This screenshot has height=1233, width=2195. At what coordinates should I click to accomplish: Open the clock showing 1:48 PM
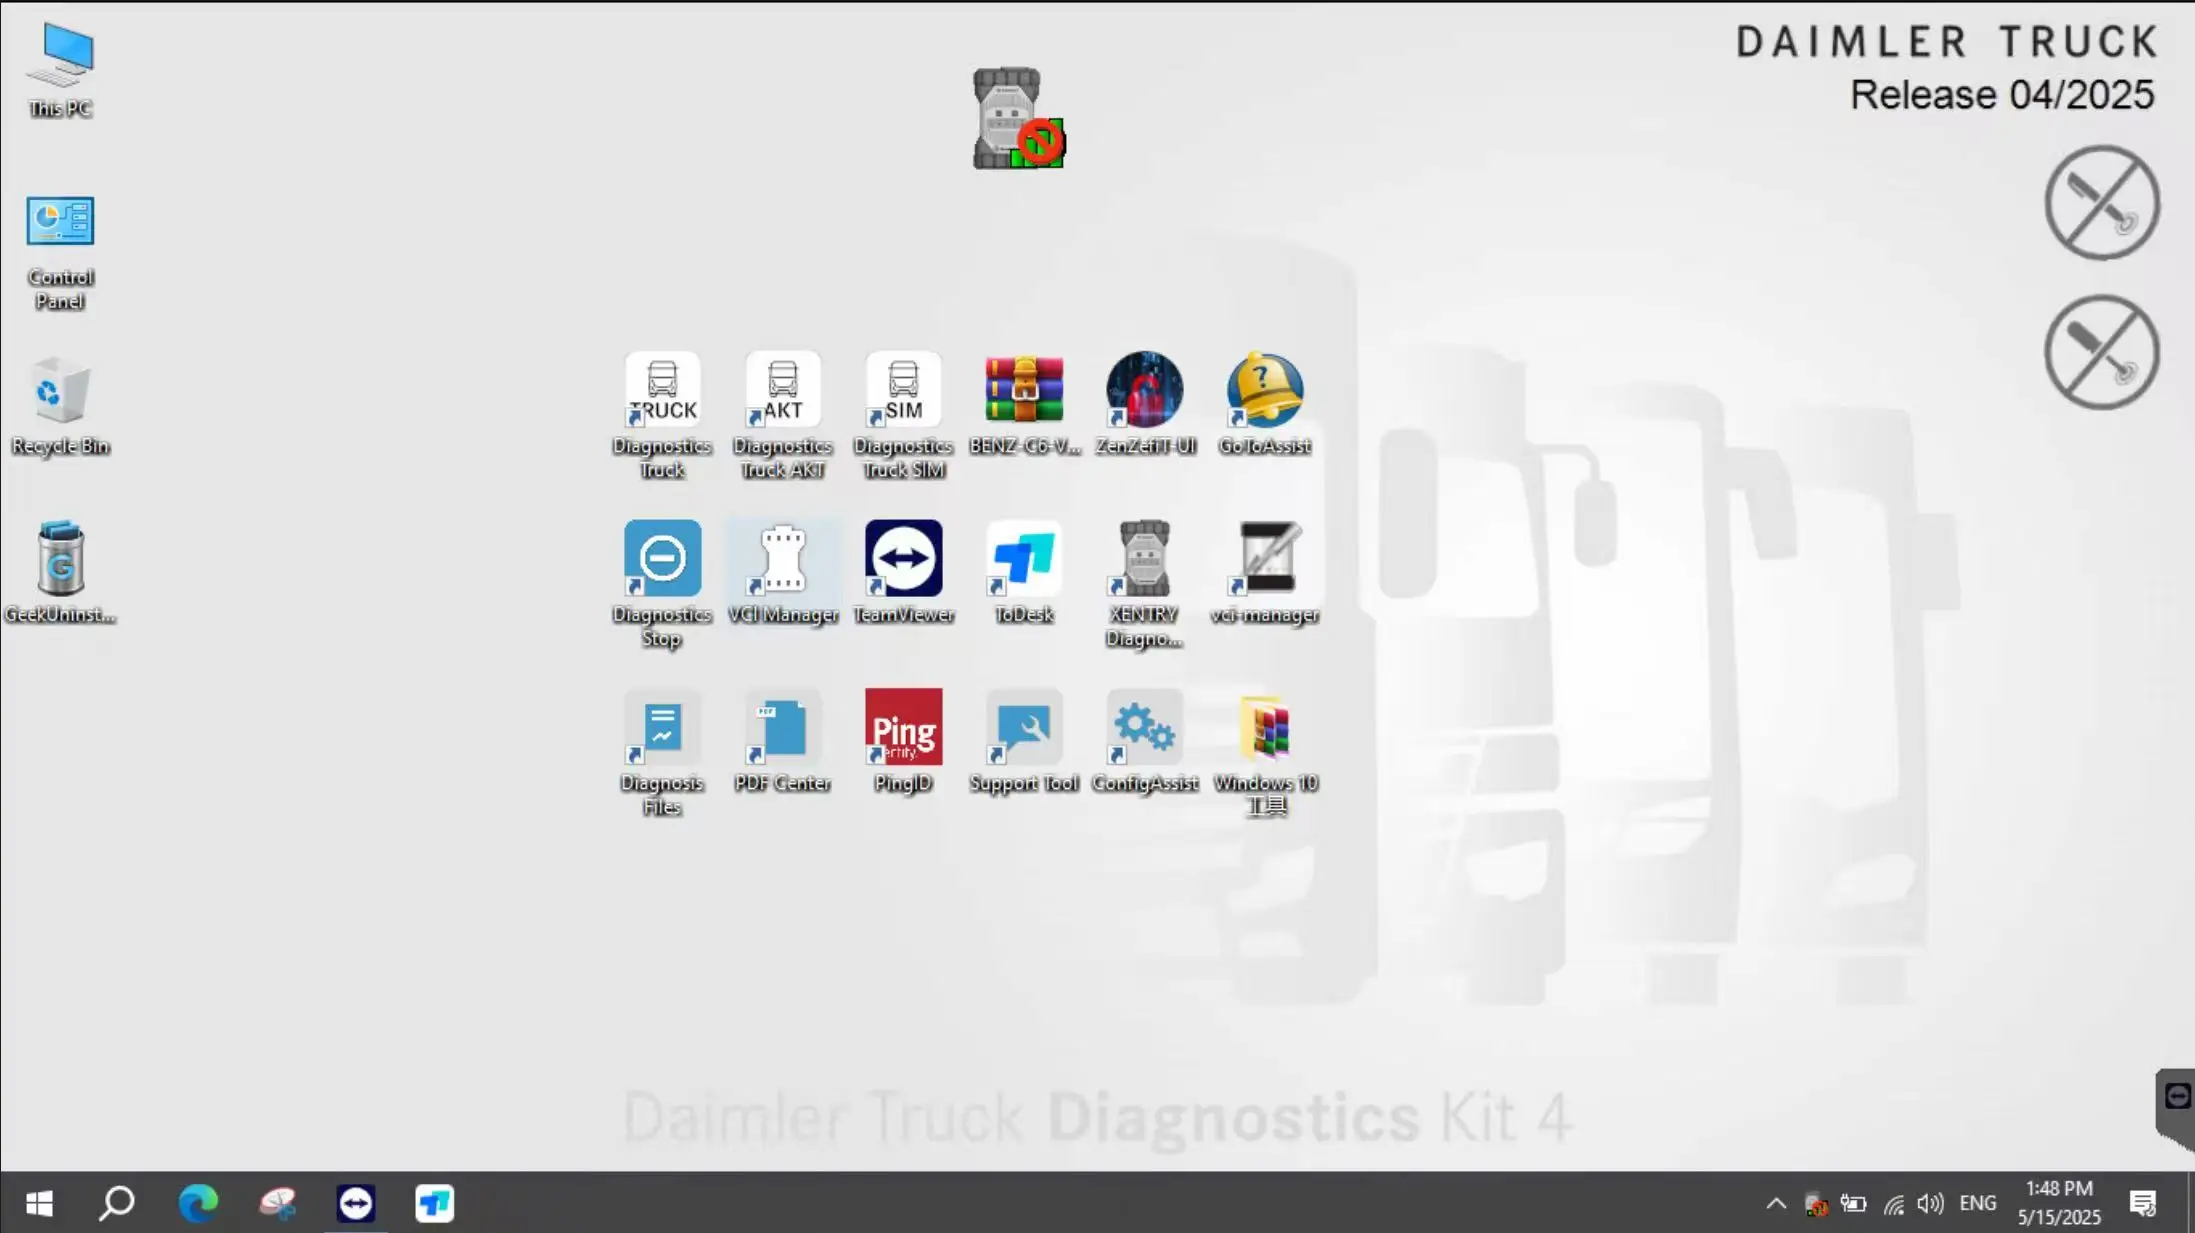pyautogui.click(x=2059, y=1203)
